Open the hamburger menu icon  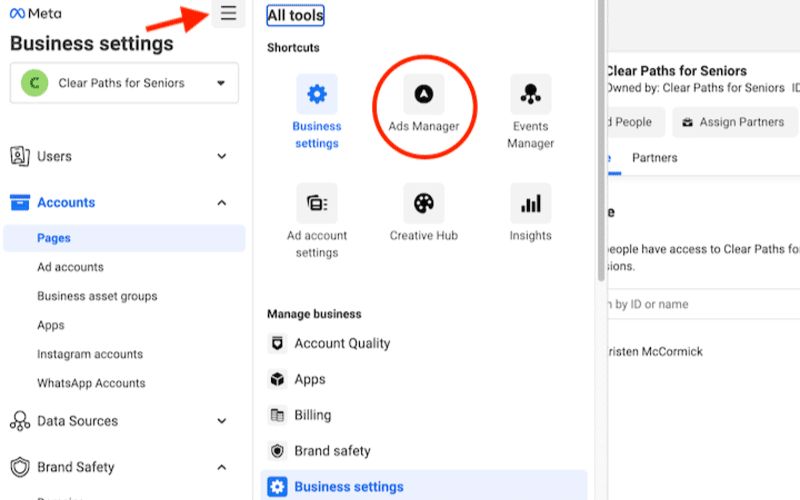point(228,13)
